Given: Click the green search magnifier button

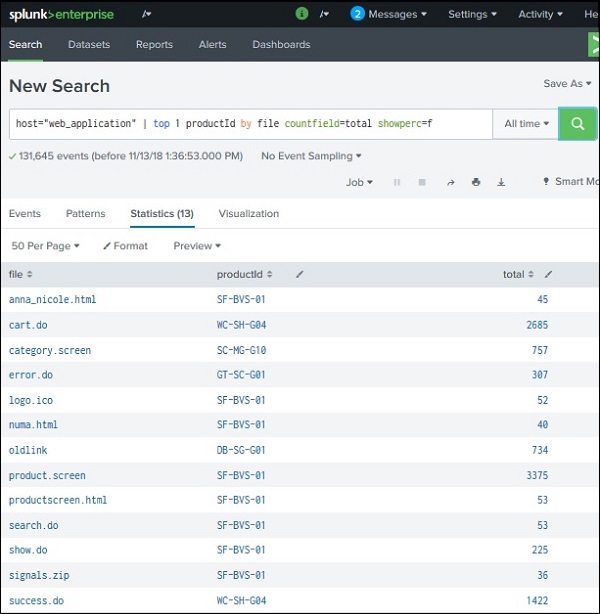Looking at the screenshot, I should (x=577, y=124).
